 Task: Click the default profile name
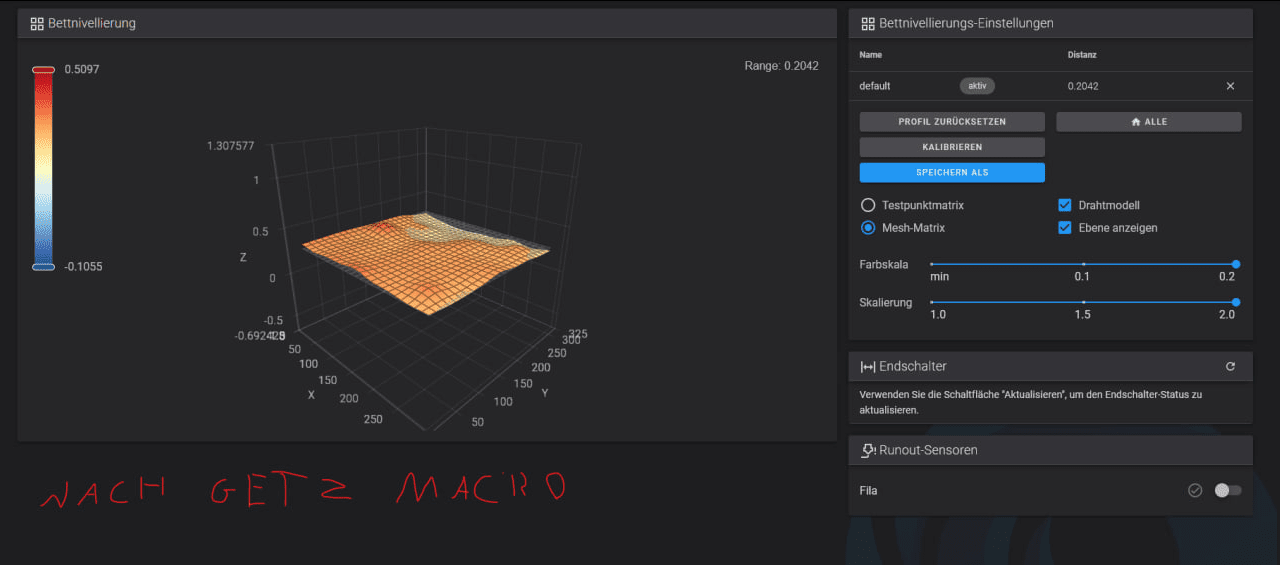click(874, 86)
